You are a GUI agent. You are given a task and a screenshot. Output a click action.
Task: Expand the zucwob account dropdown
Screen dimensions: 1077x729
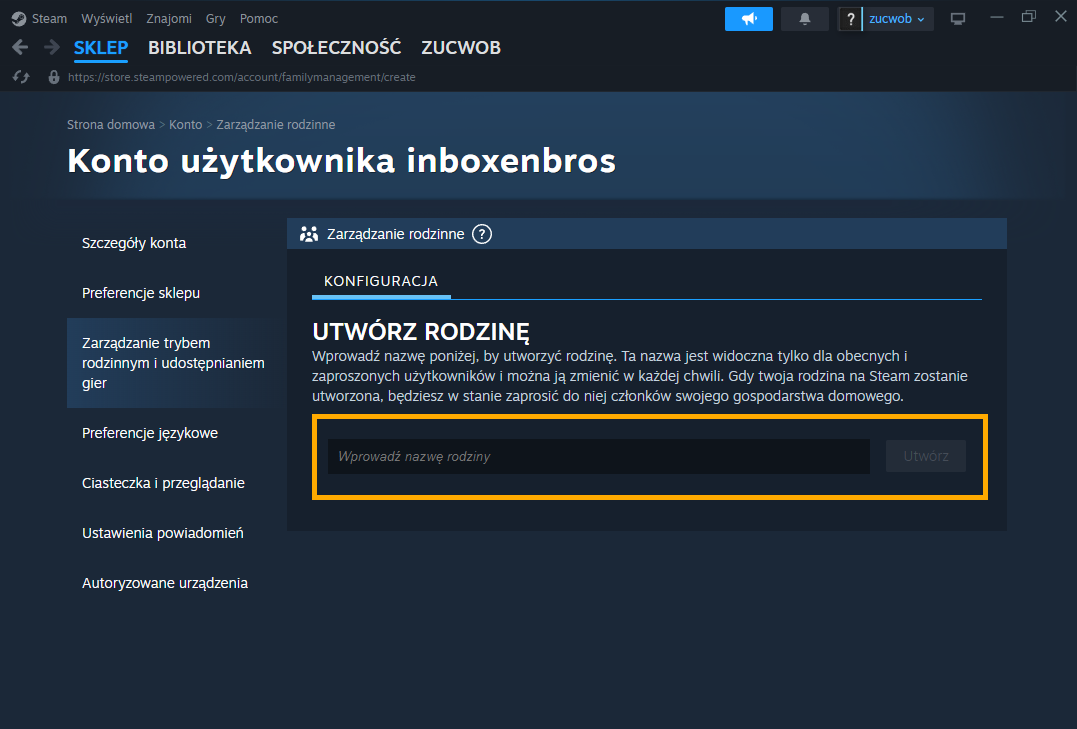[x=897, y=19]
